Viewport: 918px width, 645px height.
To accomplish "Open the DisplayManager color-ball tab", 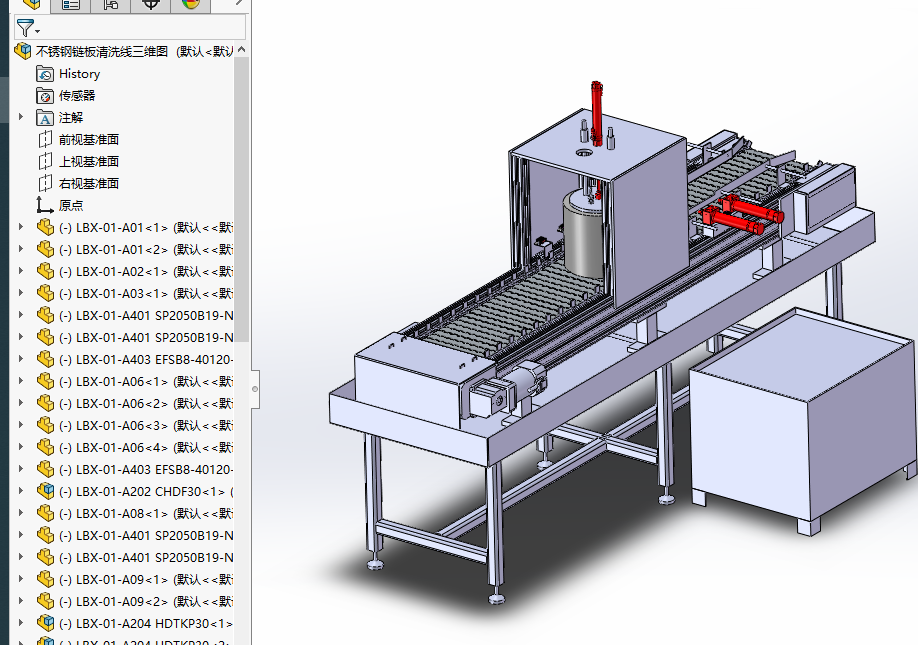I will [x=190, y=5].
